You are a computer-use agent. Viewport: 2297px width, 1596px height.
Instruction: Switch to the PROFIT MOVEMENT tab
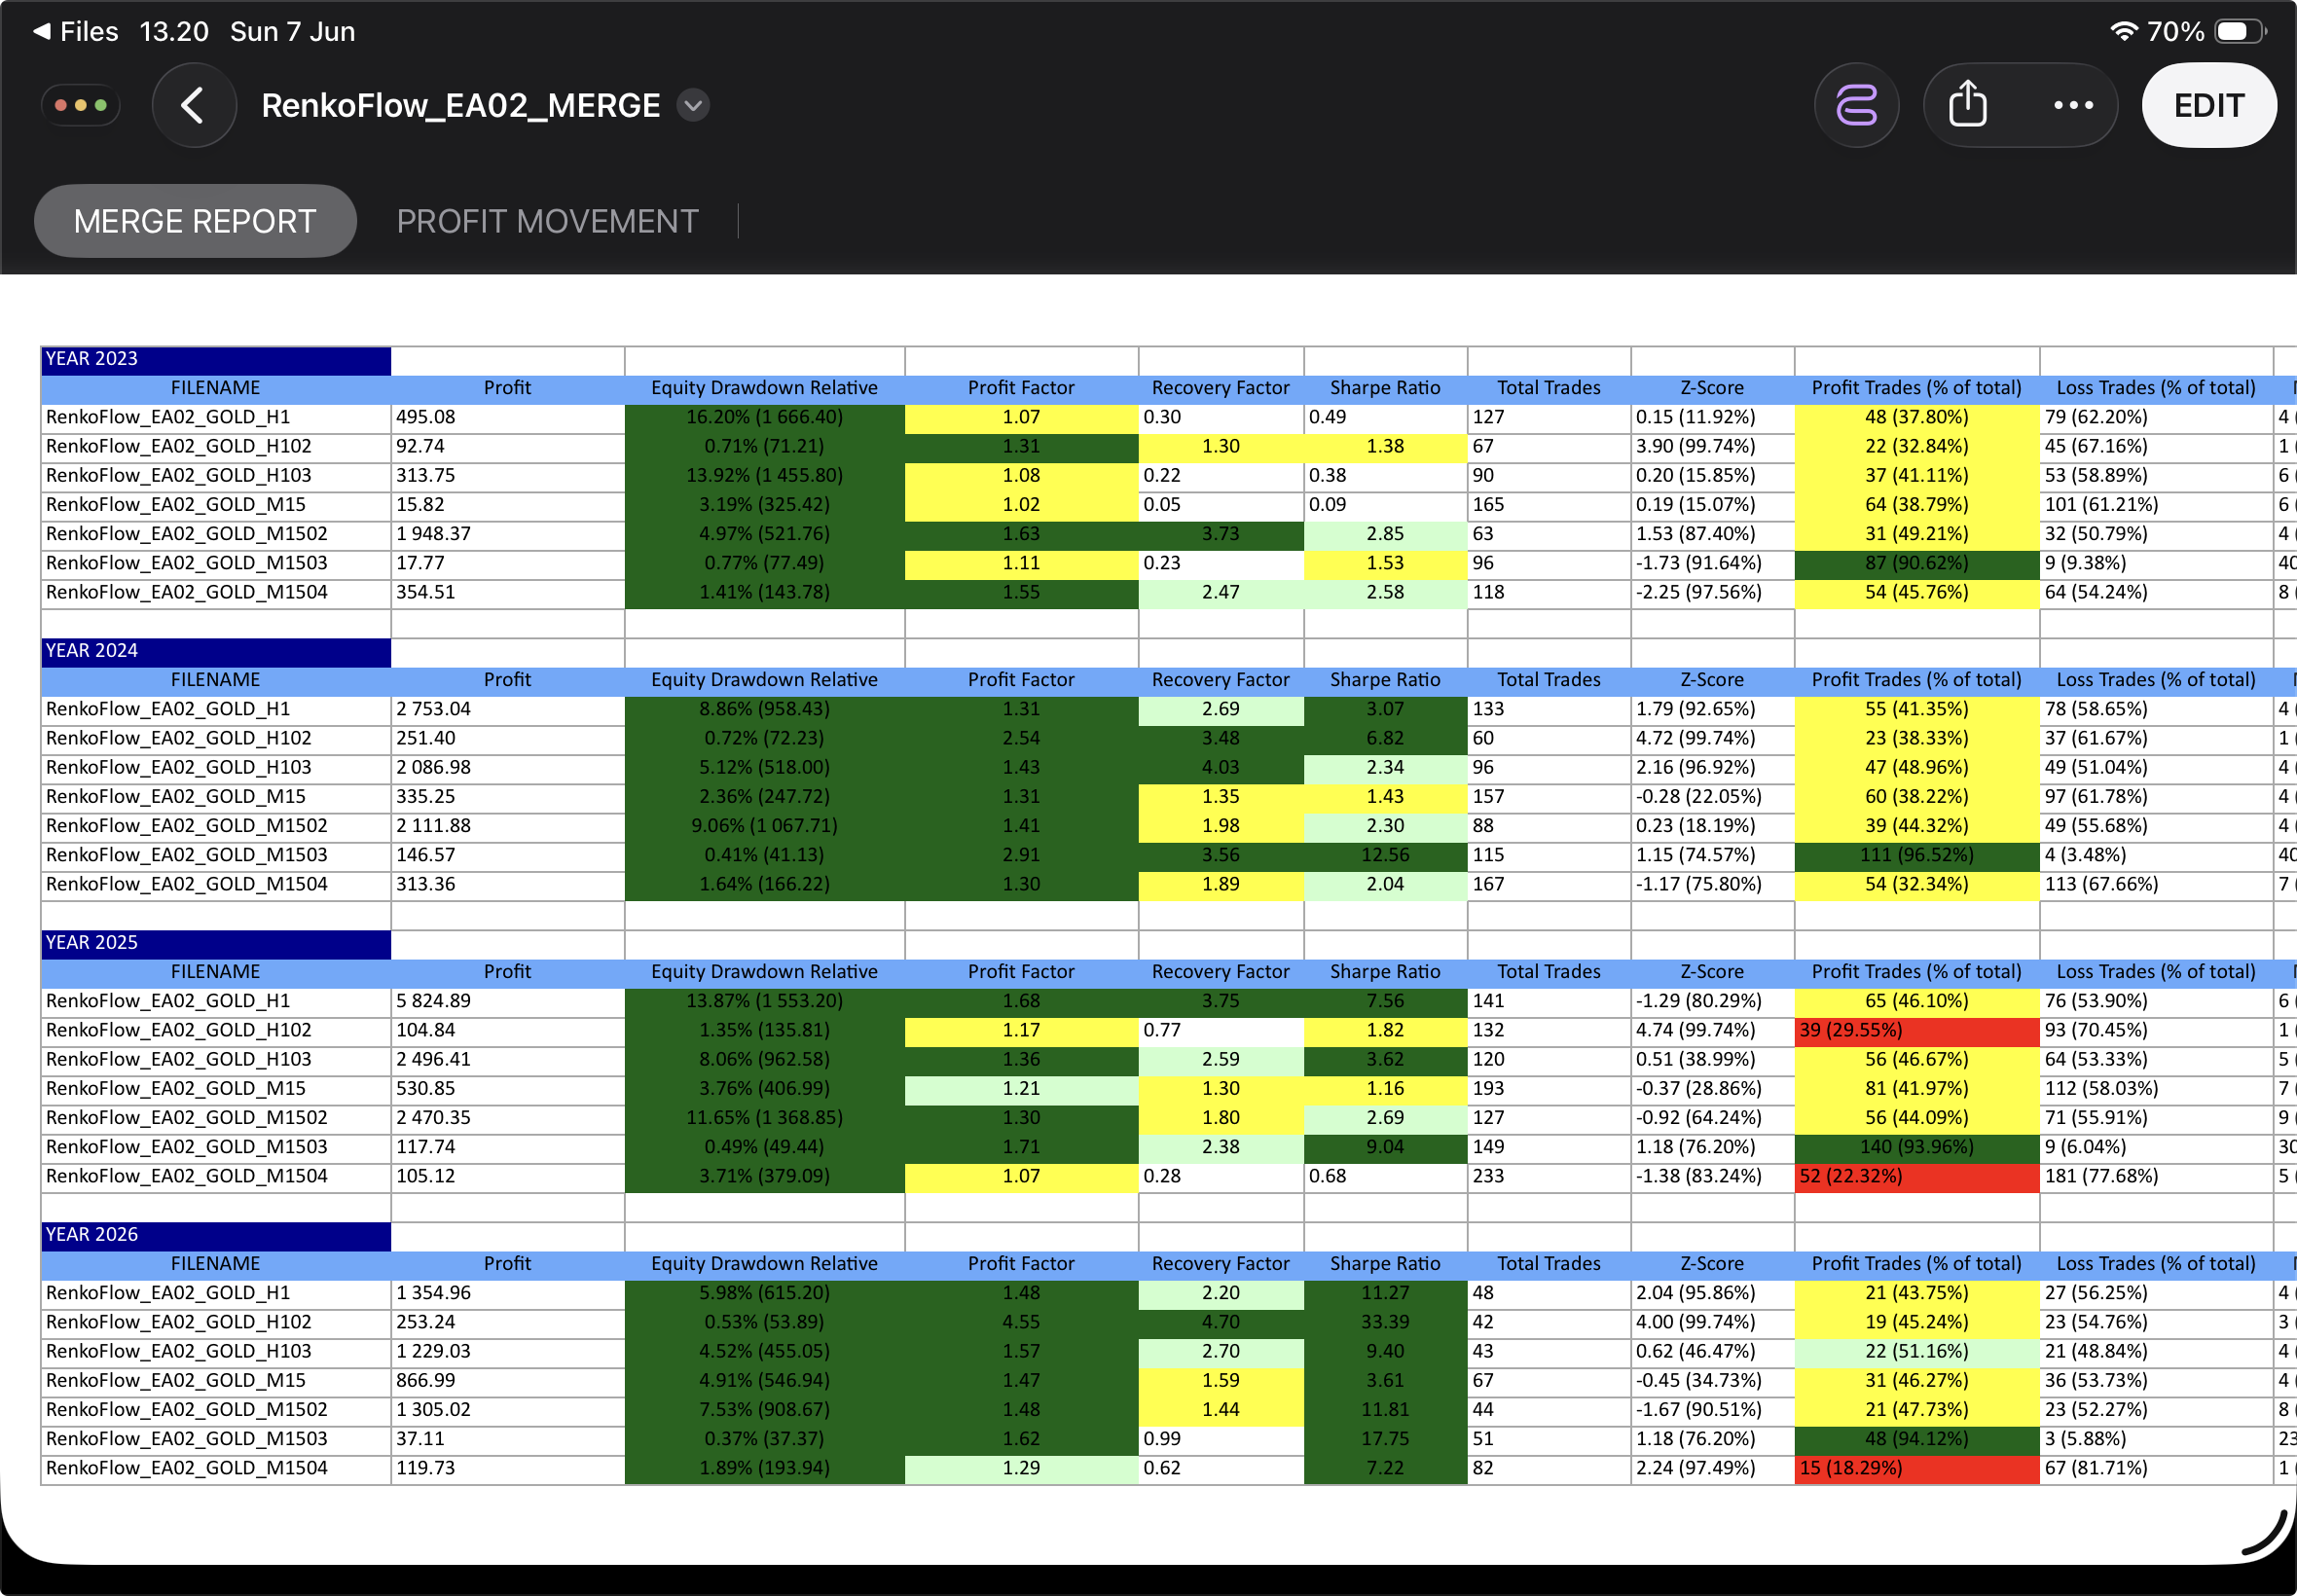(x=547, y=221)
